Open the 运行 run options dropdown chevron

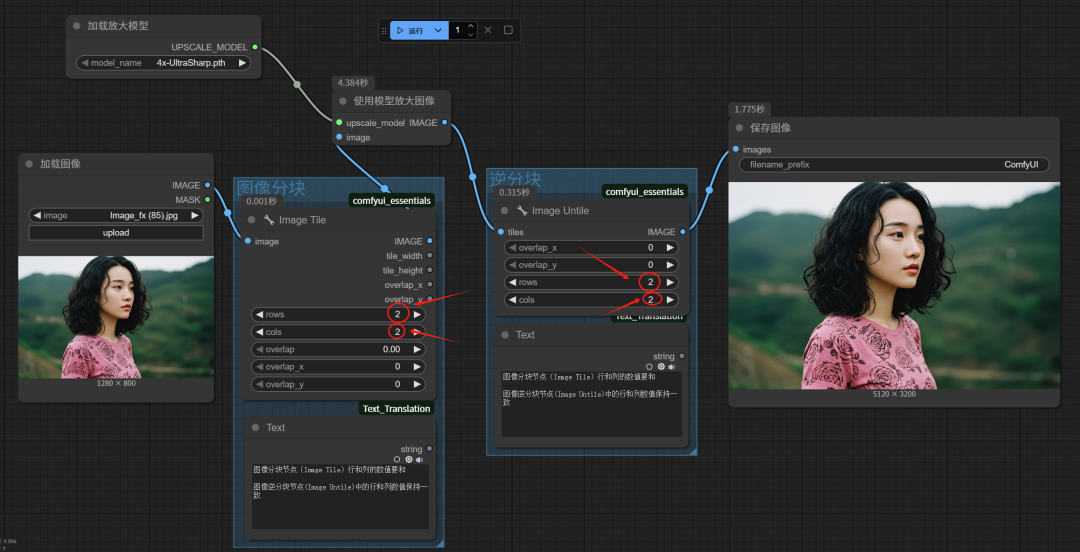[438, 30]
